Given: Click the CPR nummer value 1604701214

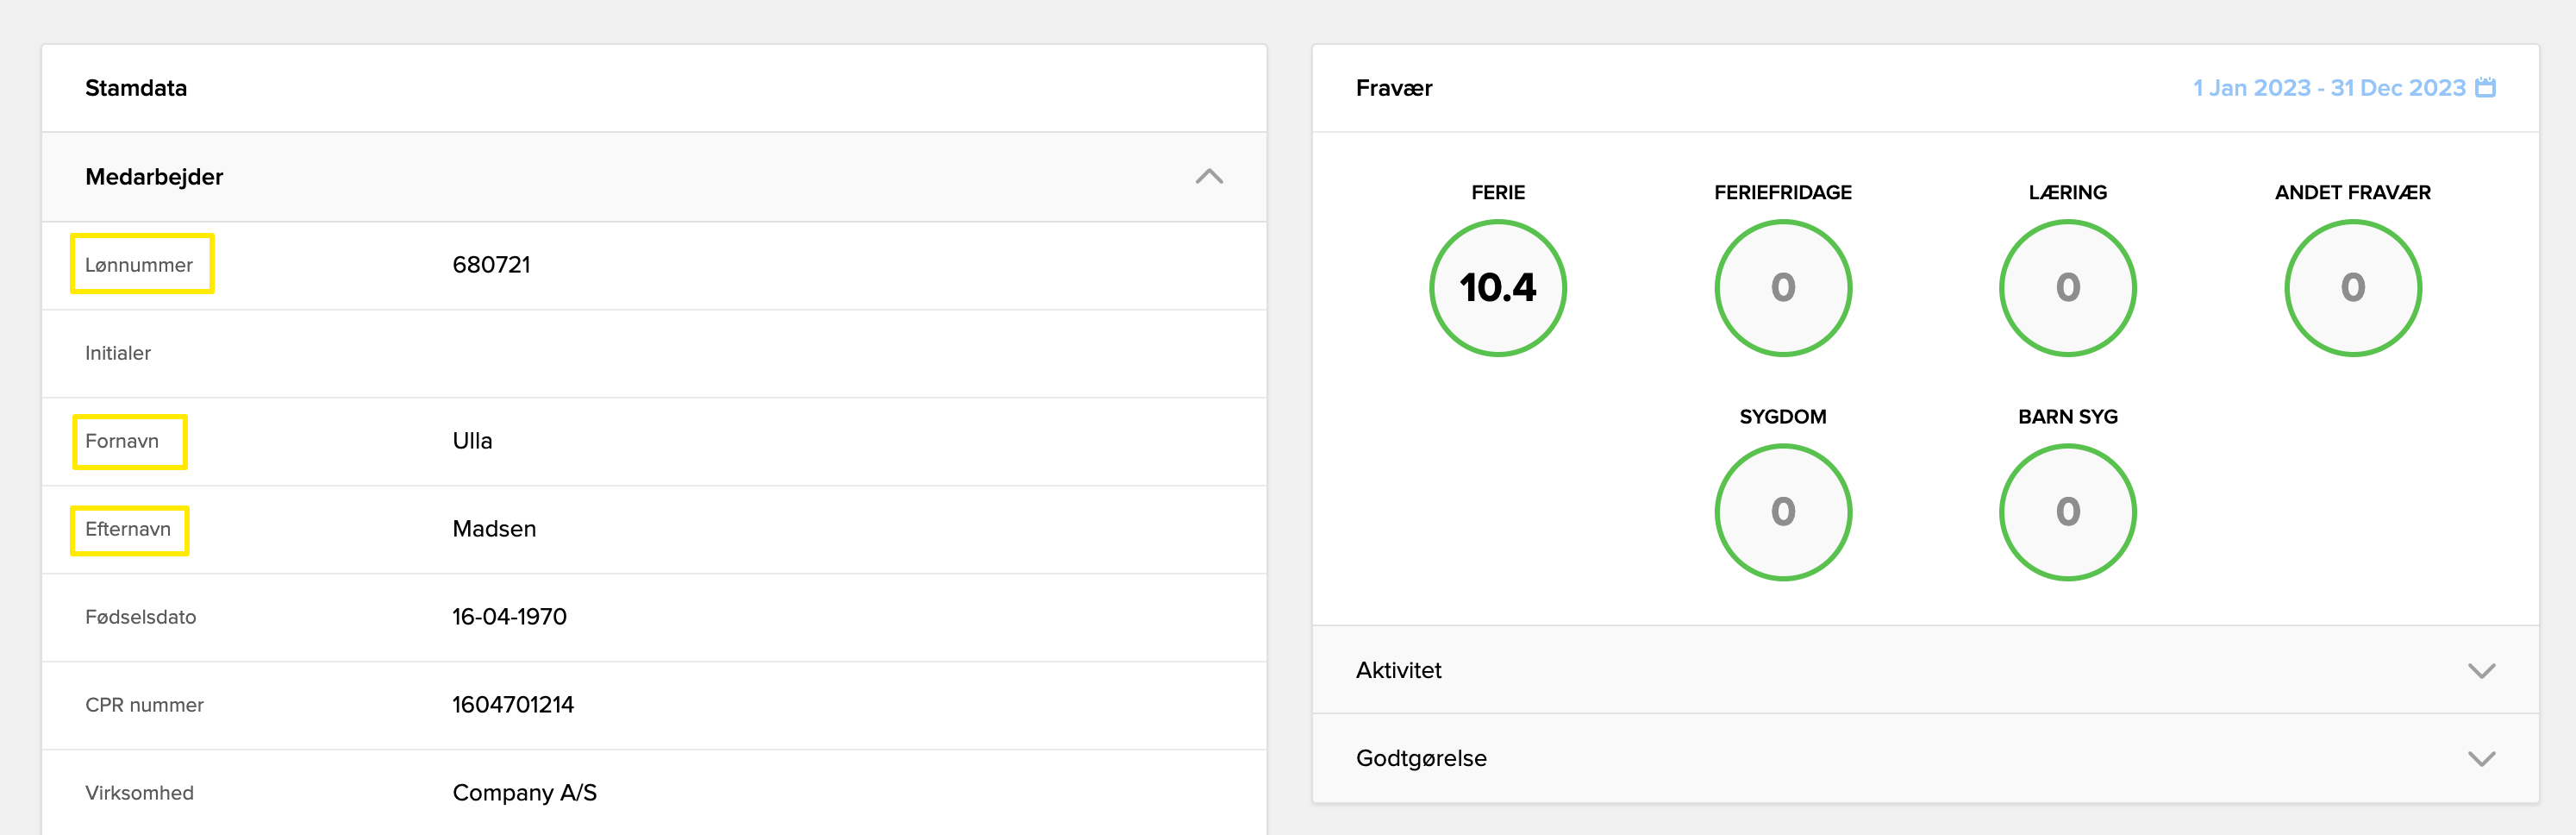Looking at the screenshot, I should coord(513,705).
